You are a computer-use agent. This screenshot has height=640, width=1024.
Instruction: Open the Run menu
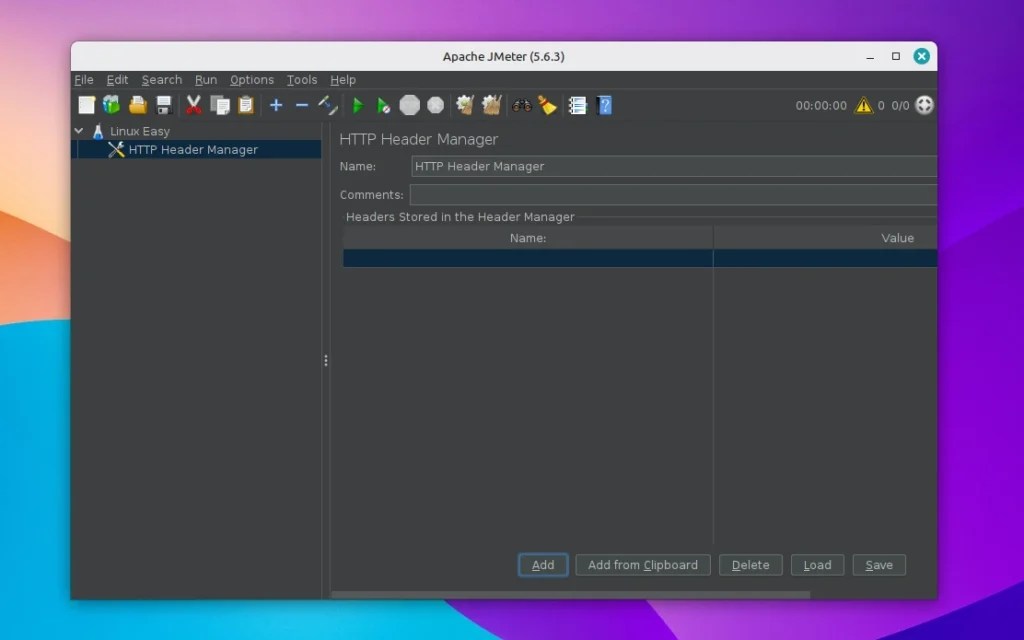click(205, 79)
